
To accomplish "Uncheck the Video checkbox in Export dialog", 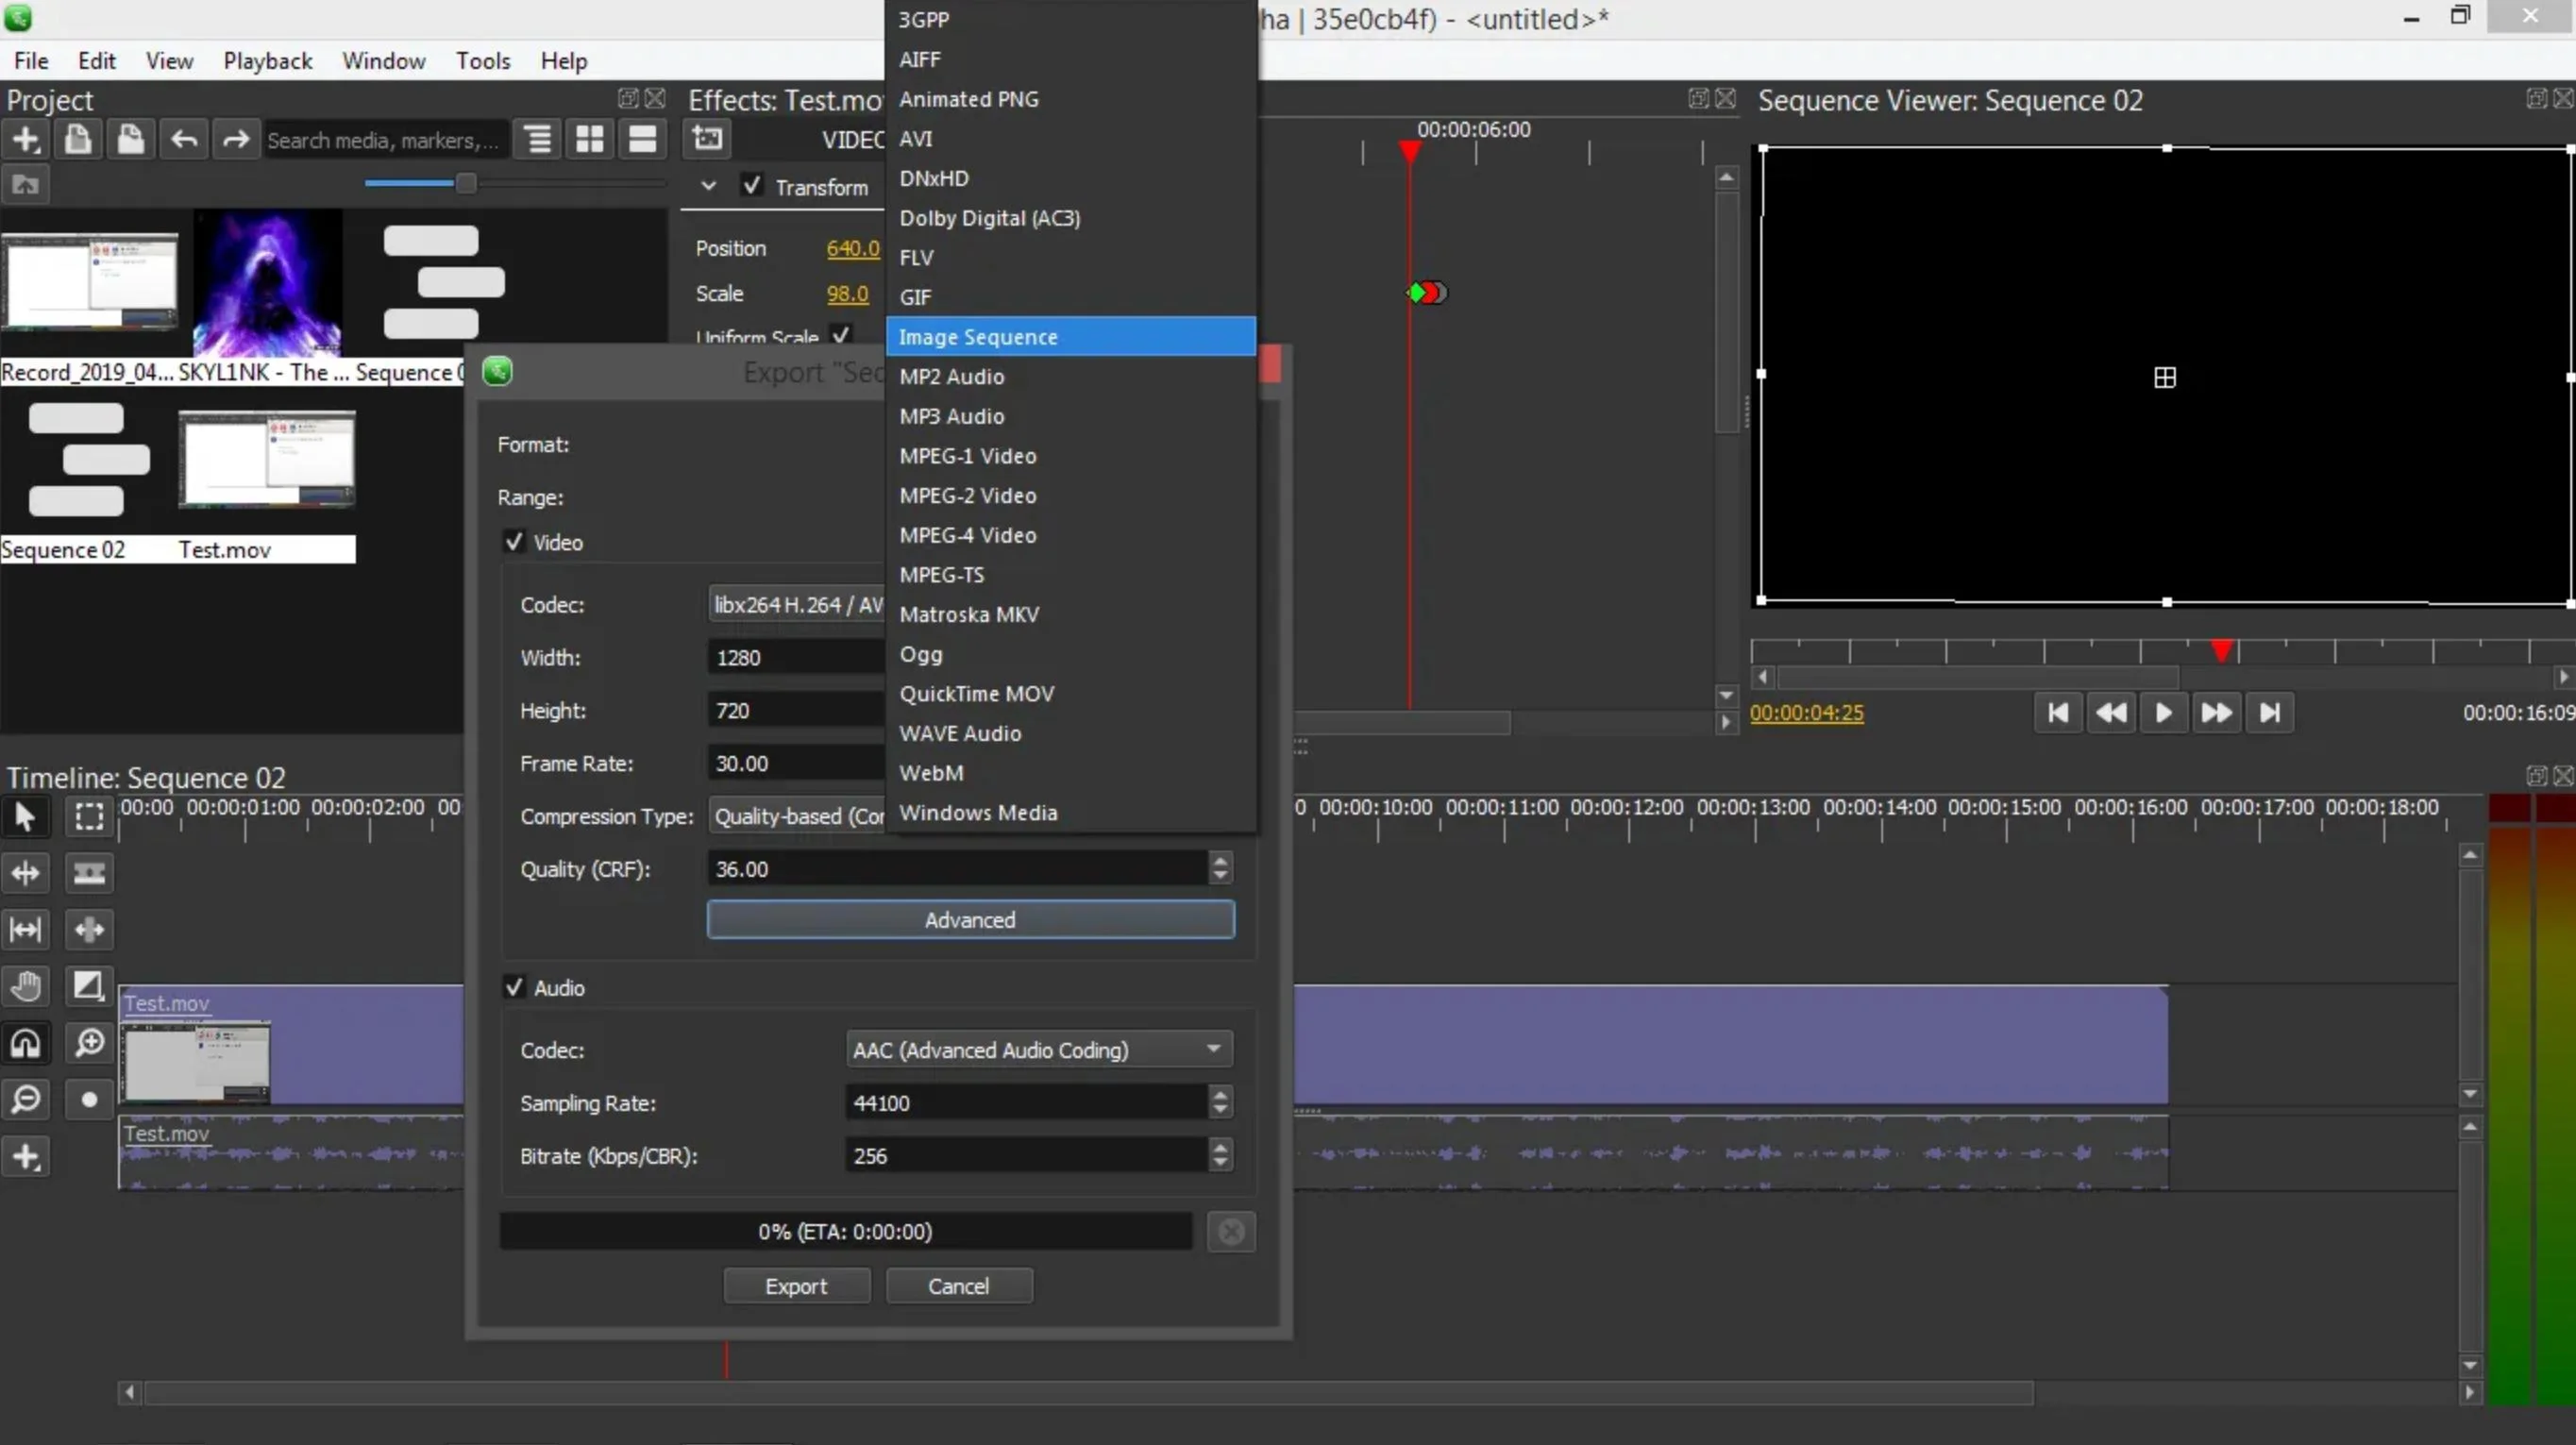I will pos(514,542).
